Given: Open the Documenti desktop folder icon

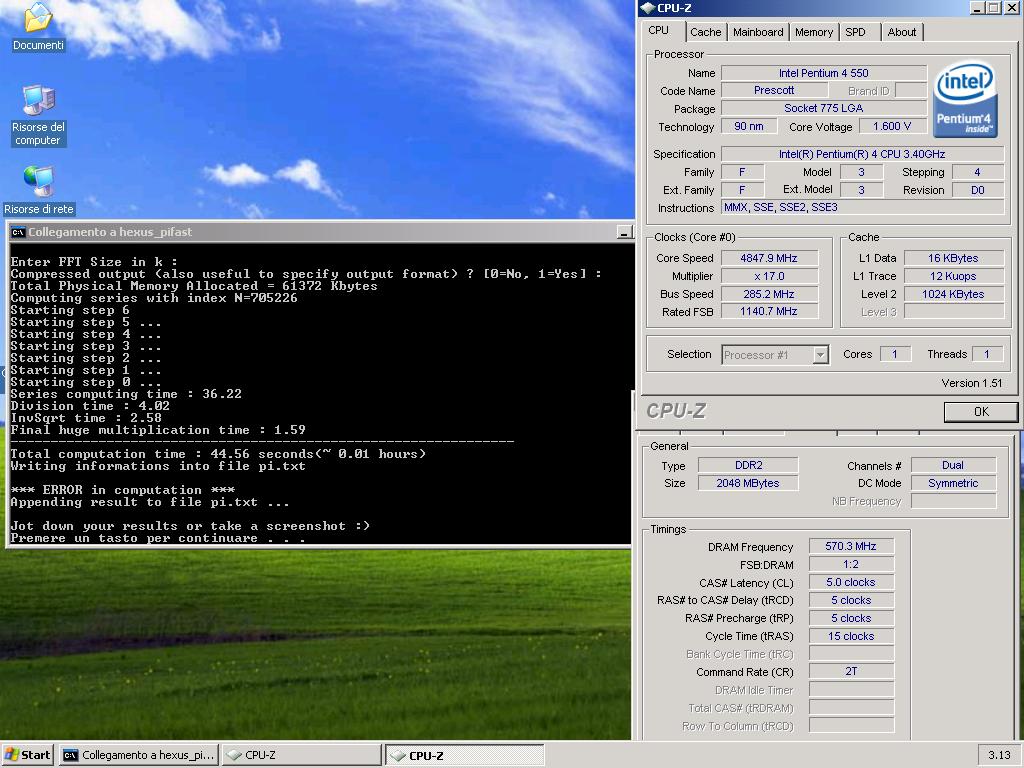Looking at the screenshot, I should [x=38, y=26].
